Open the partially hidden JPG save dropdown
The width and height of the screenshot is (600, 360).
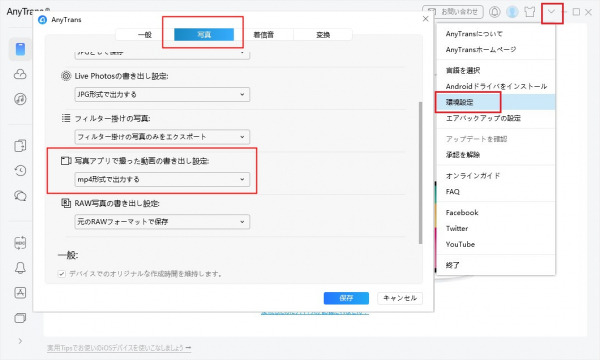(x=162, y=54)
